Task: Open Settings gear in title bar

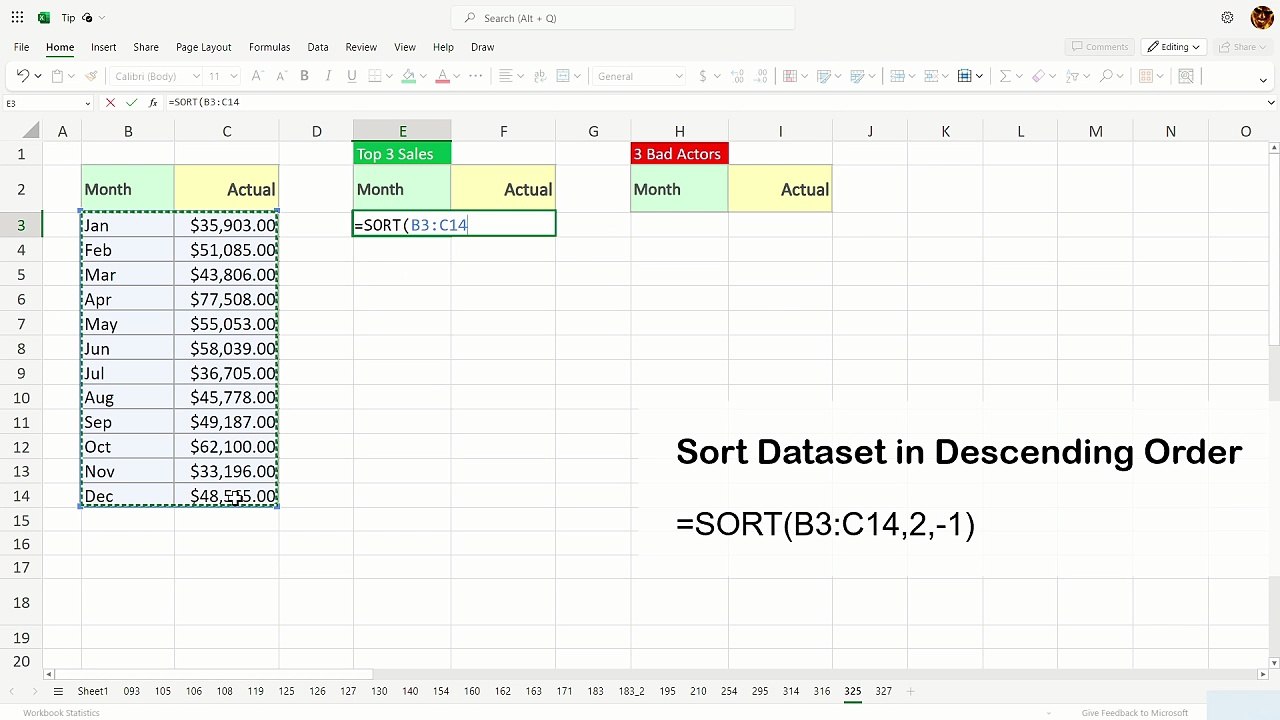Action: [1227, 18]
